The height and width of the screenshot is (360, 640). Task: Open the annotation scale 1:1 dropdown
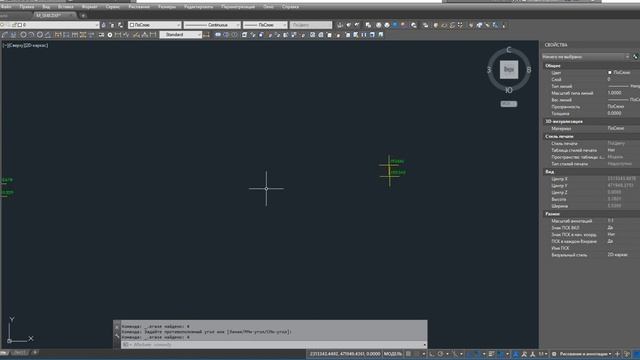coord(542,354)
